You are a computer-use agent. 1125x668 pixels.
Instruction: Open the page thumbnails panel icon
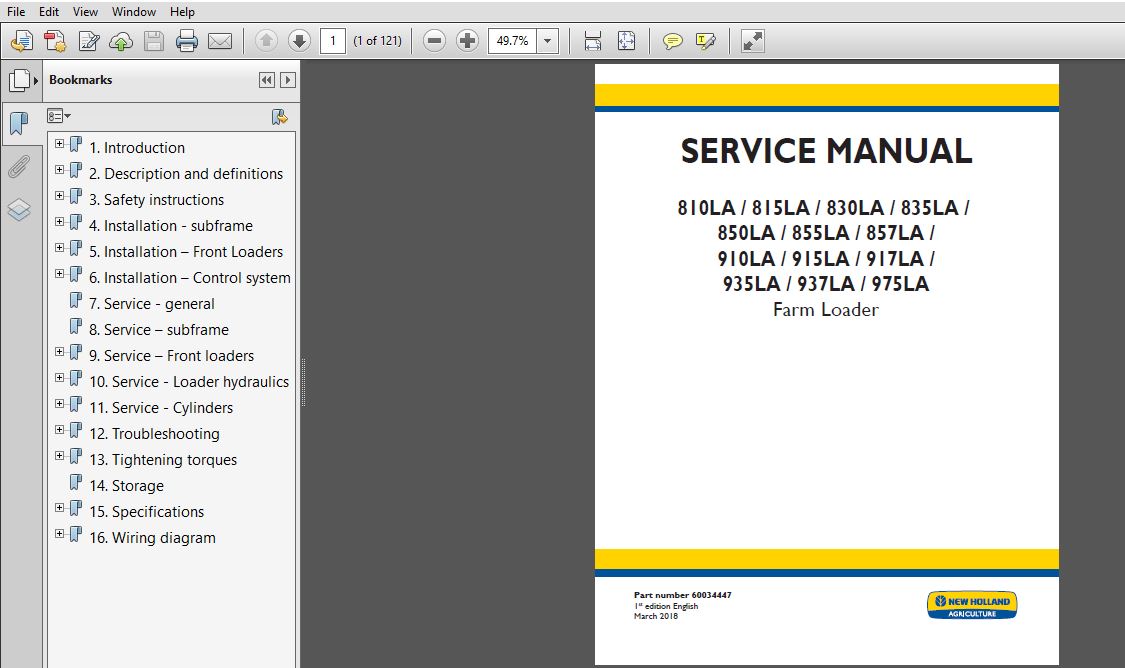click(x=20, y=80)
